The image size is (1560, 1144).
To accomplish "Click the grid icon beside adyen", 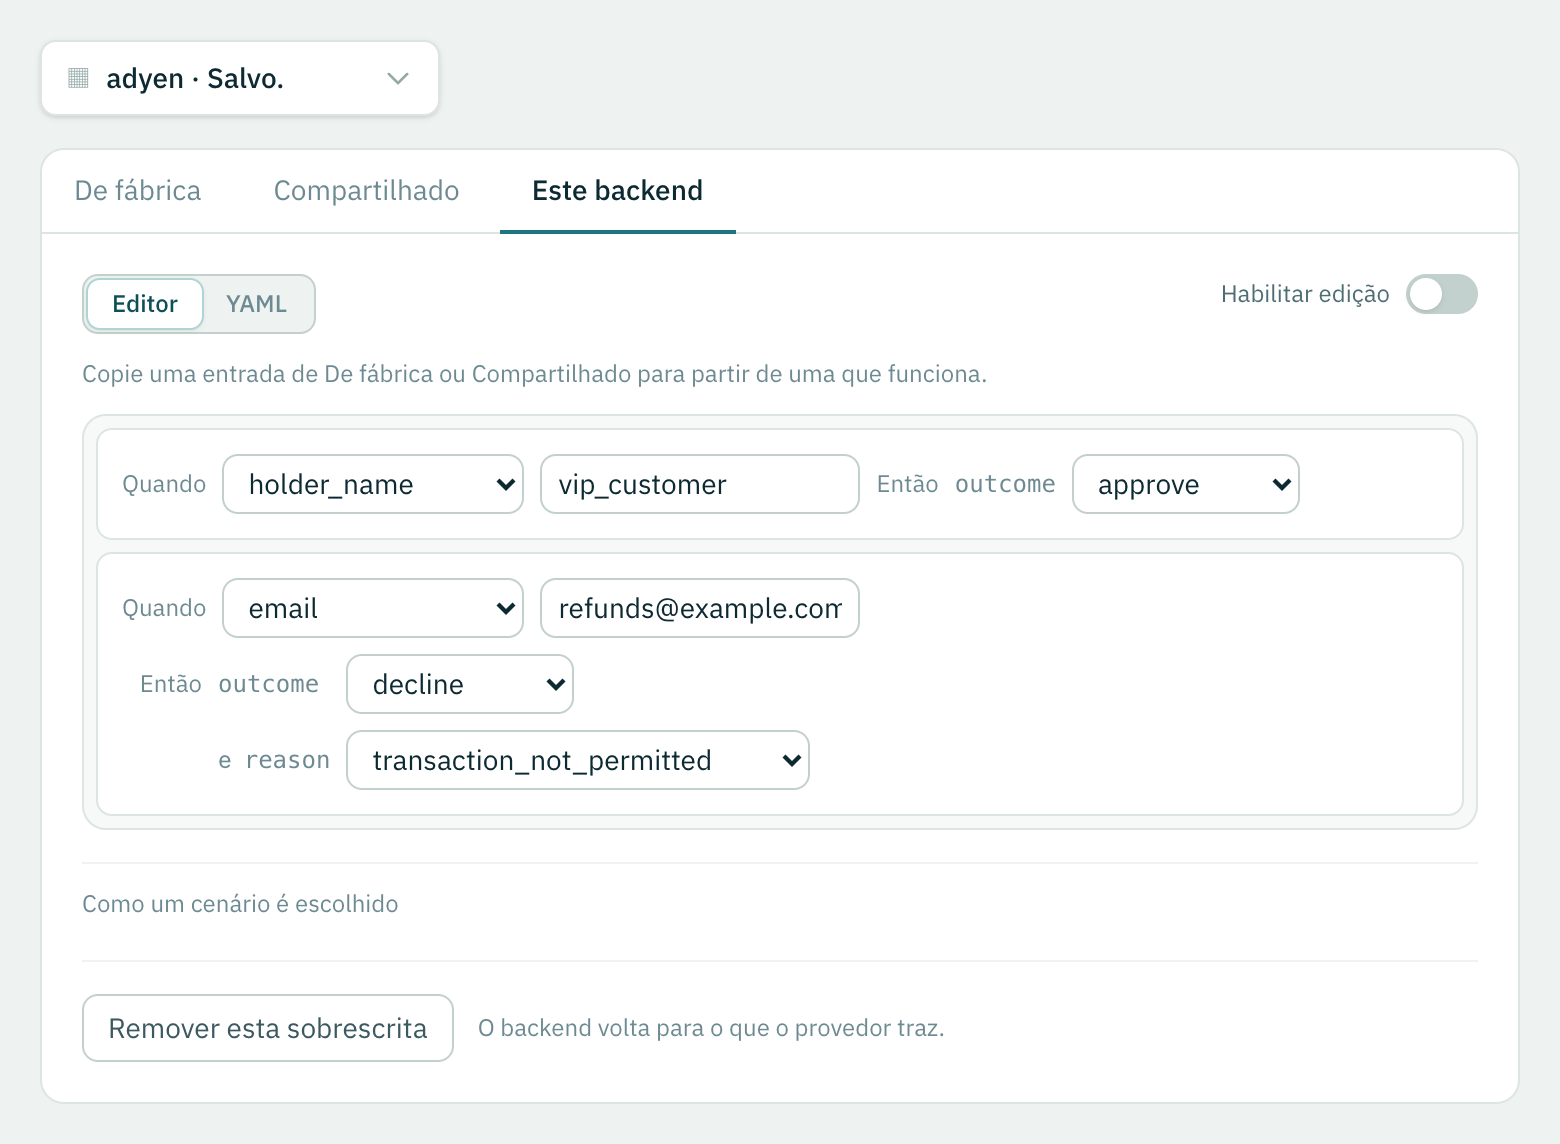I will pyautogui.click(x=78, y=78).
